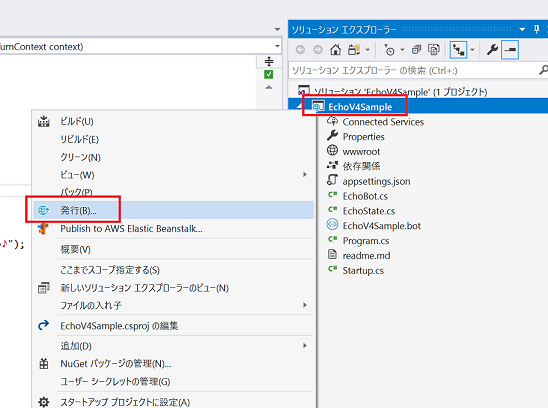Click the search magnifier icon in Solution Explorer
The image size is (548, 408).
pyautogui.click(x=543, y=70)
